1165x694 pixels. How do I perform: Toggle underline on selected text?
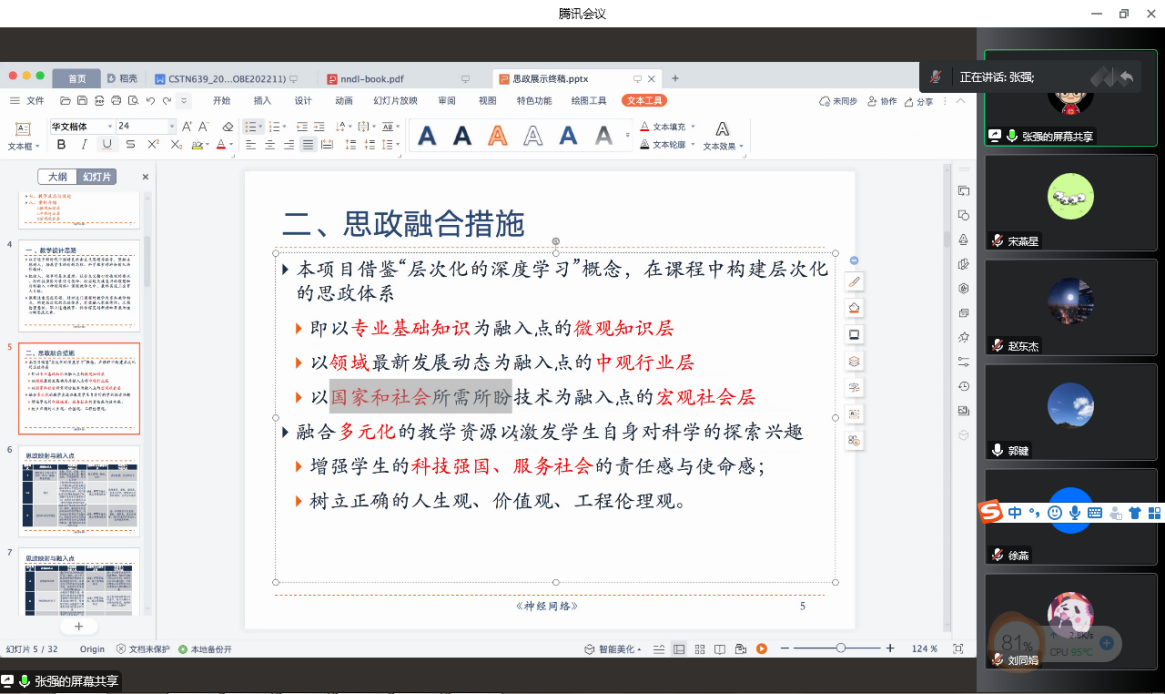107,145
